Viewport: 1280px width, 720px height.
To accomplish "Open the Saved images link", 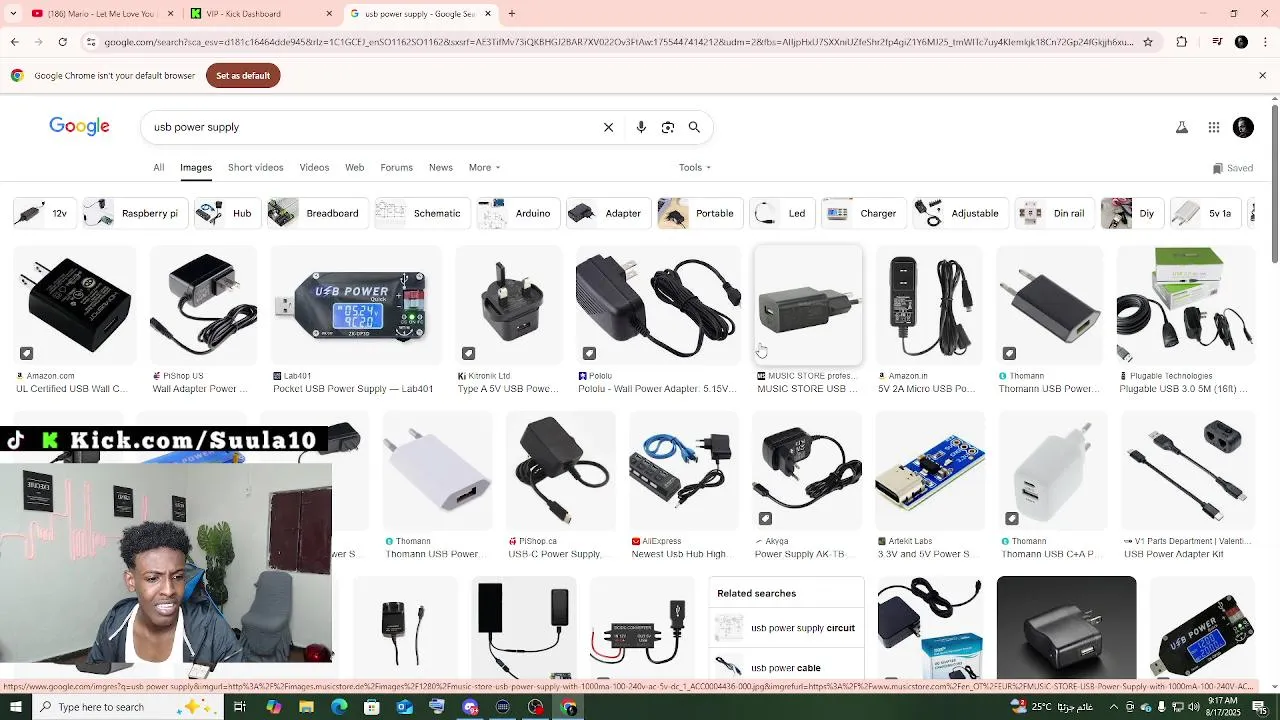I will 1232,168.
